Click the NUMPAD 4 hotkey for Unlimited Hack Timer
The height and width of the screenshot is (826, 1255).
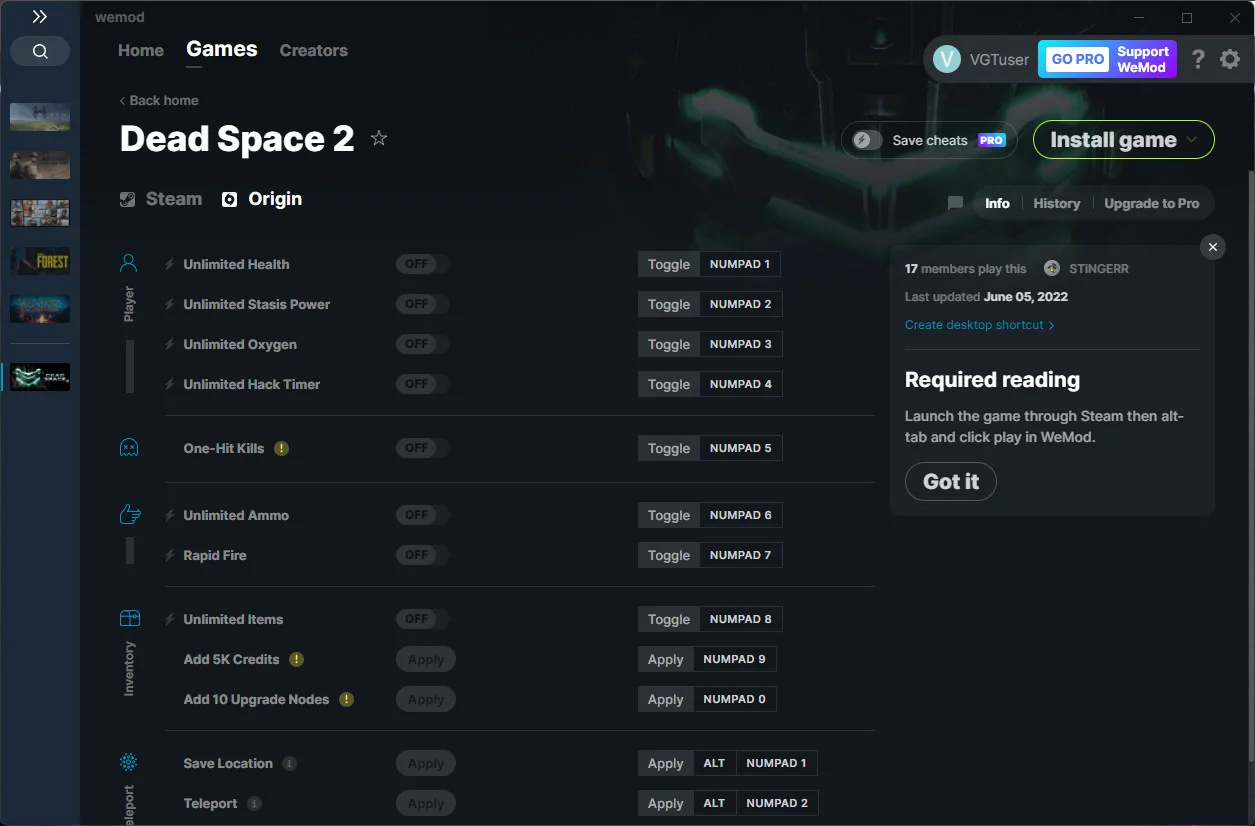pyautogui.click(x=741, y=384)
